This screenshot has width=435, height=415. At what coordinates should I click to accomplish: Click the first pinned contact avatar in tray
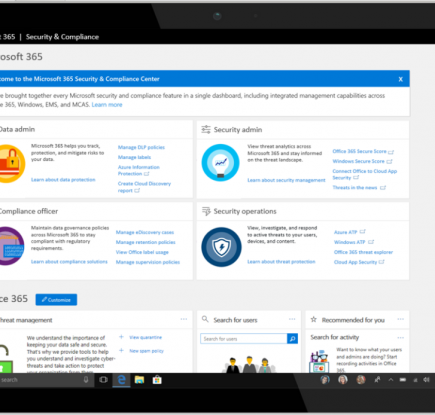coord(325,380)
